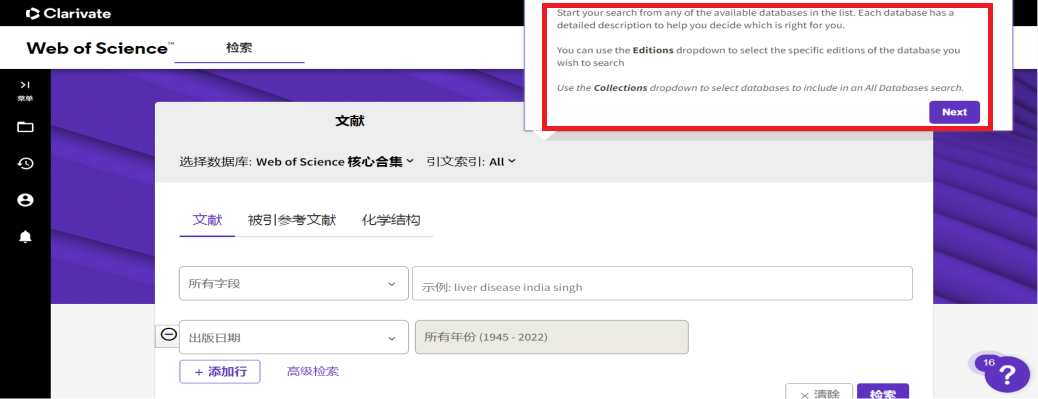Click the 文献 heading above the database selector
The image size is (1038, 399).
pyautogui.click(x=350, y=121)
